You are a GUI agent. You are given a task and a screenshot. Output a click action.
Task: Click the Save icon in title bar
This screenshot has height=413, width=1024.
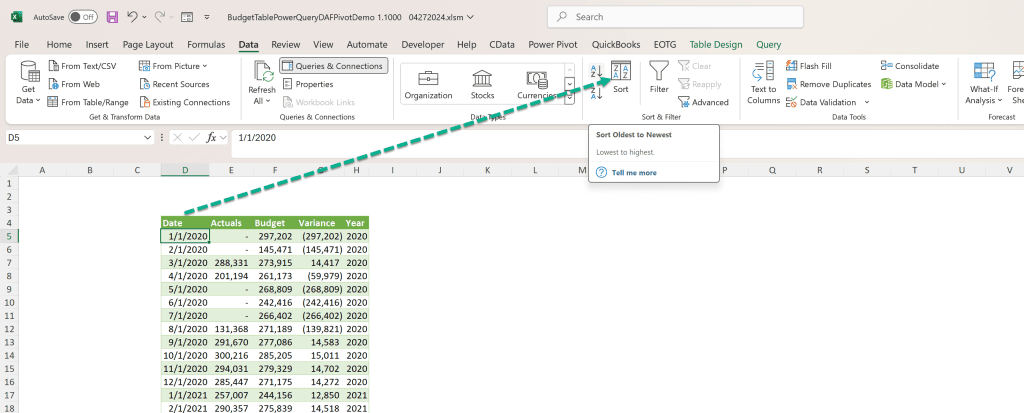(112, 17)
